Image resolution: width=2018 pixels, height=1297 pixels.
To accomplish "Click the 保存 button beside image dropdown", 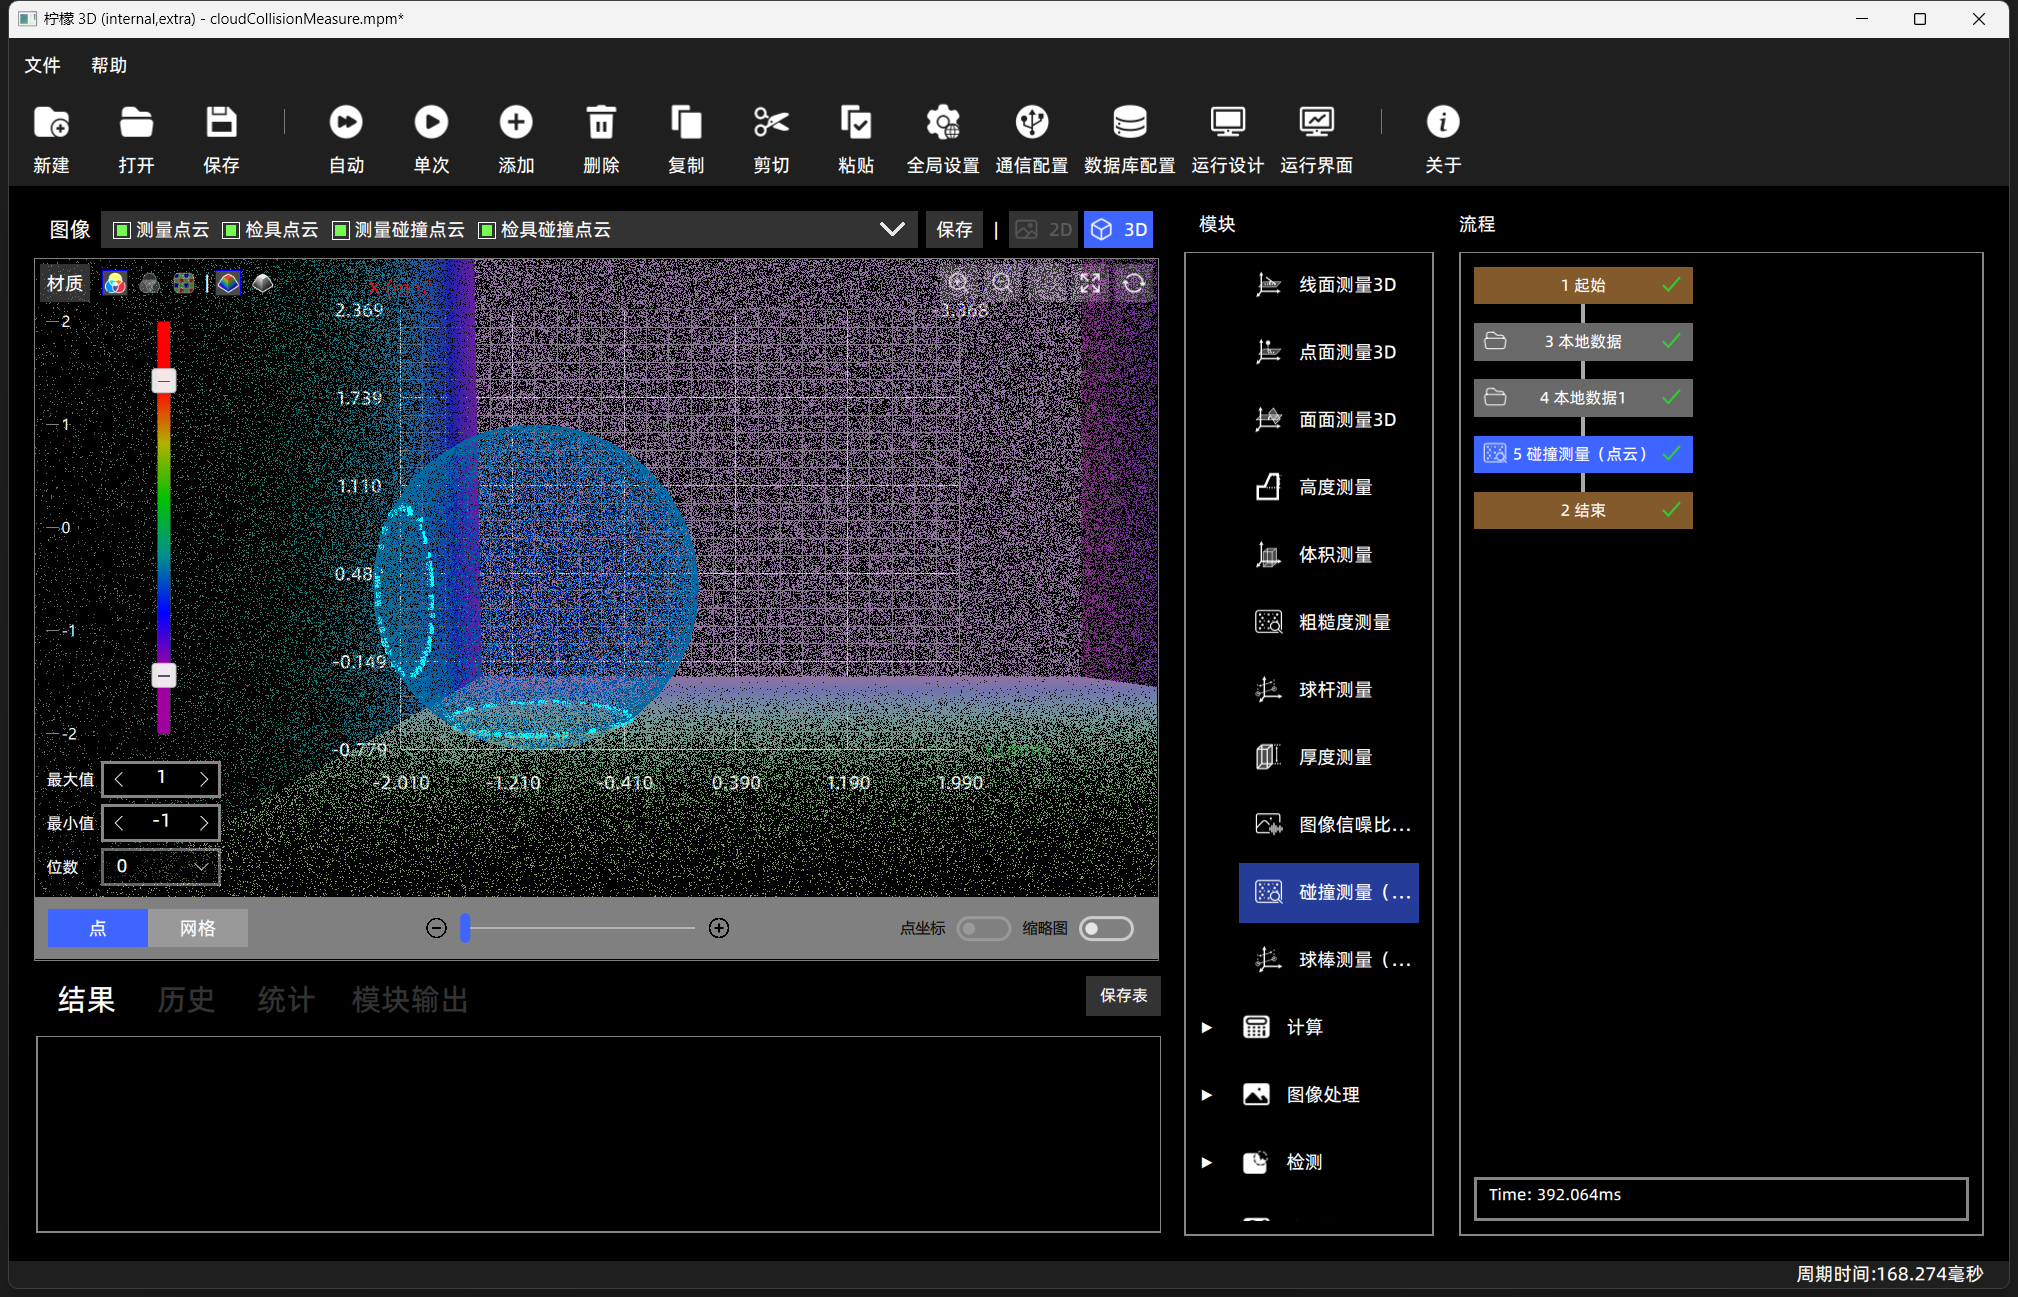I will [x=954, y=230].
